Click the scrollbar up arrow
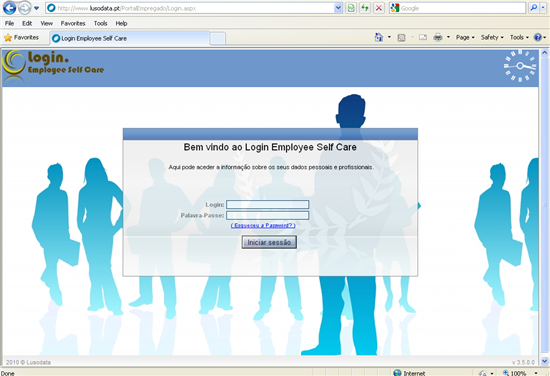 point(544,53)
